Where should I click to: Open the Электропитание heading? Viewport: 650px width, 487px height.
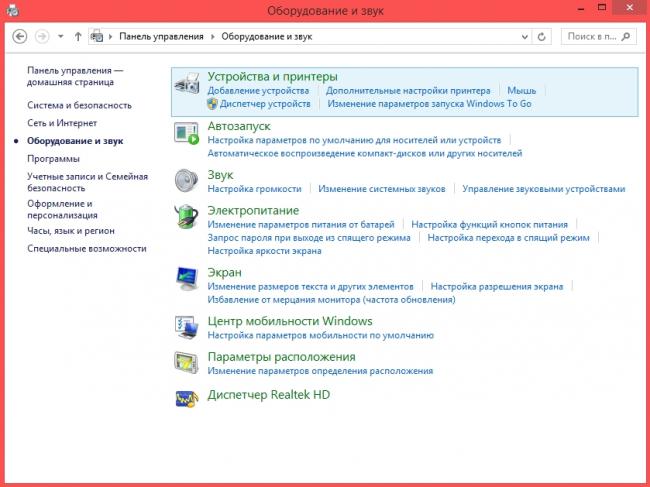[253, 211]
